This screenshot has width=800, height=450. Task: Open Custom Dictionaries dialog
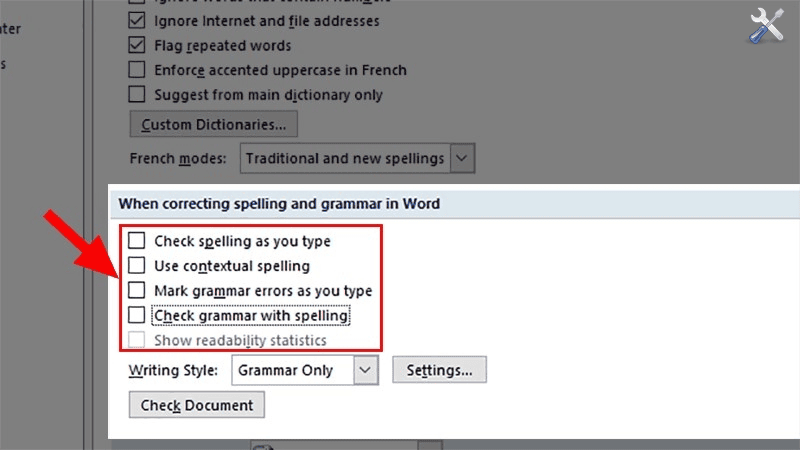point(213,125)
